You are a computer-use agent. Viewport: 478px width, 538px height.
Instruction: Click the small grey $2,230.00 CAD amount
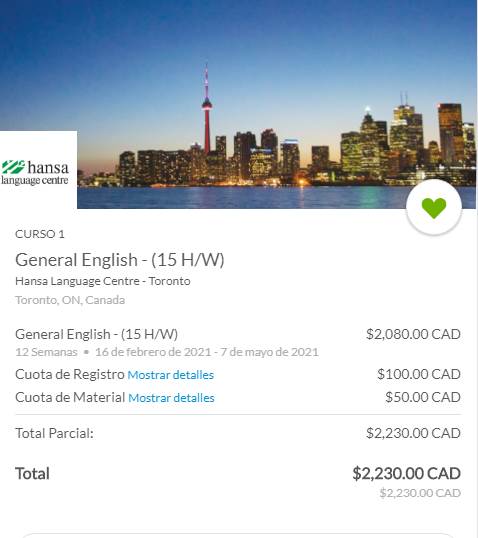tap(420, 493)
